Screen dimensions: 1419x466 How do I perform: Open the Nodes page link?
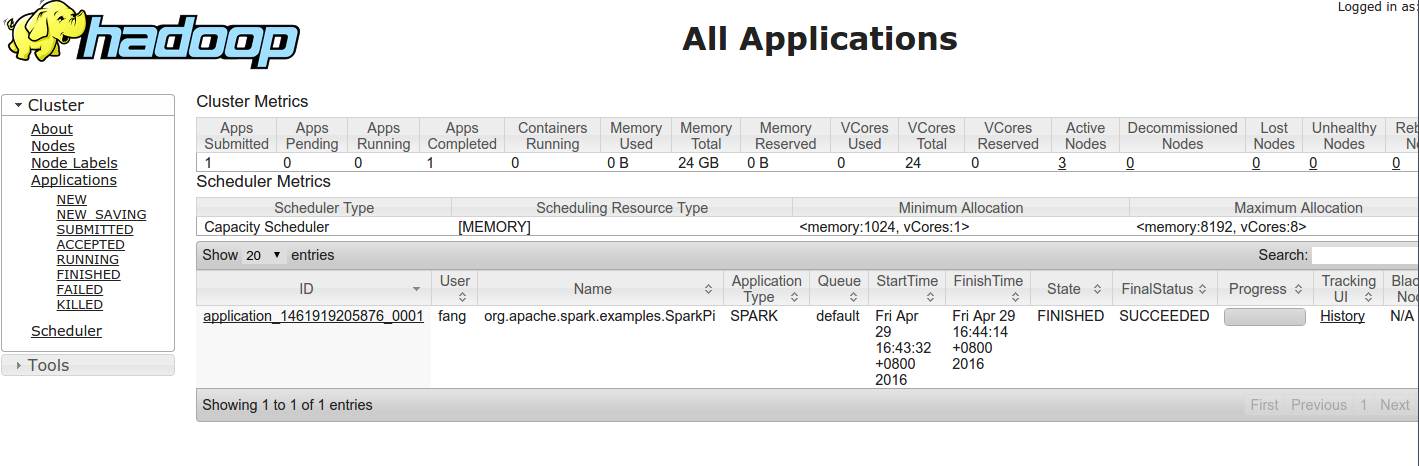[x=53, y=146]
